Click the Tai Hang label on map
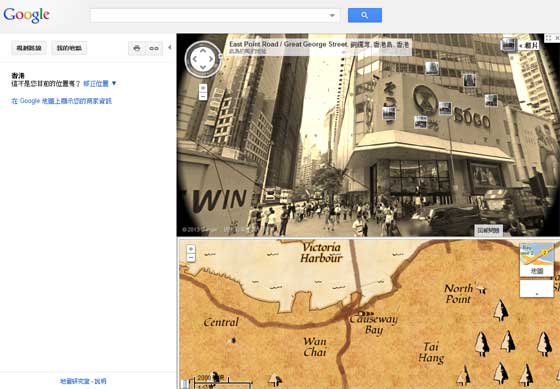The width and height of the screenshot is (560, 389). 431,352
